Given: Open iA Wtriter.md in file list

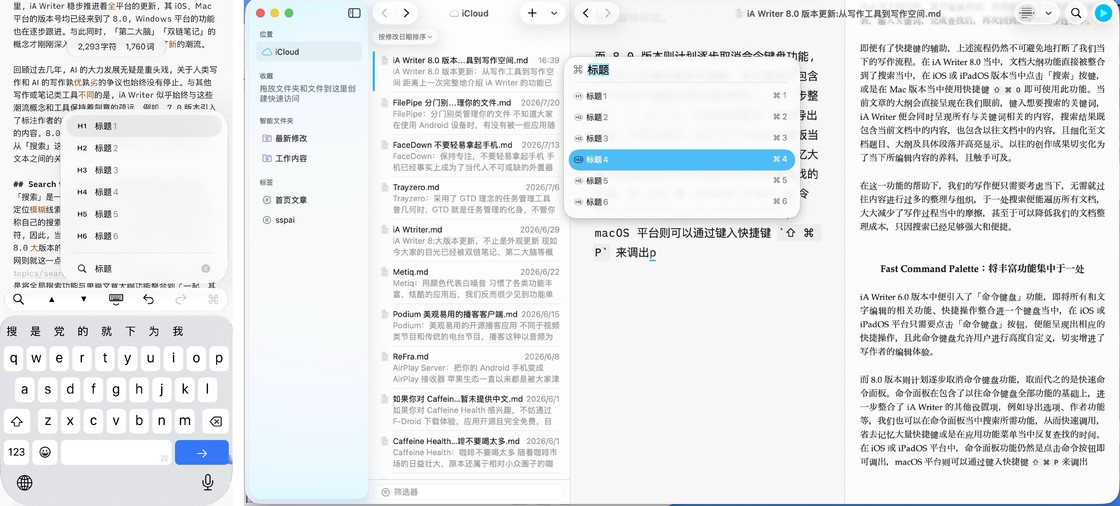Looking at the screenshot, I should [471, 239].
